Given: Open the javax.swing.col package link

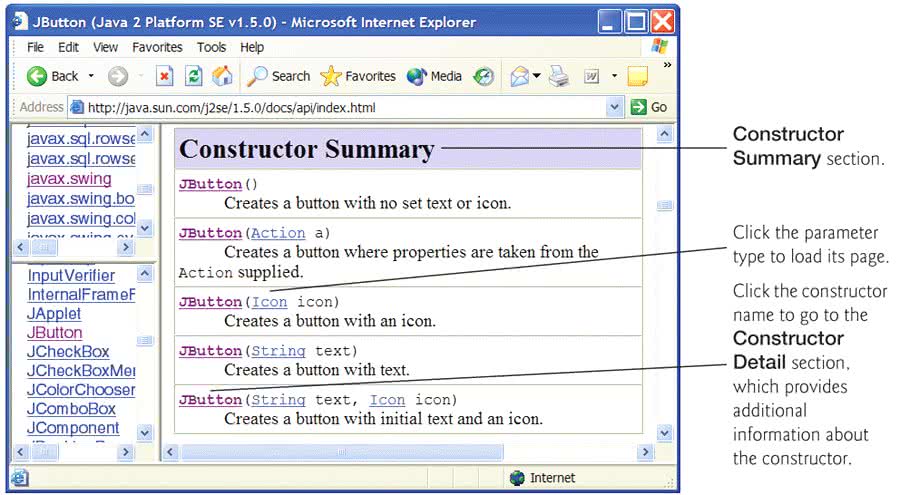Looking at the screenshot, I should (x=81, y=219).
